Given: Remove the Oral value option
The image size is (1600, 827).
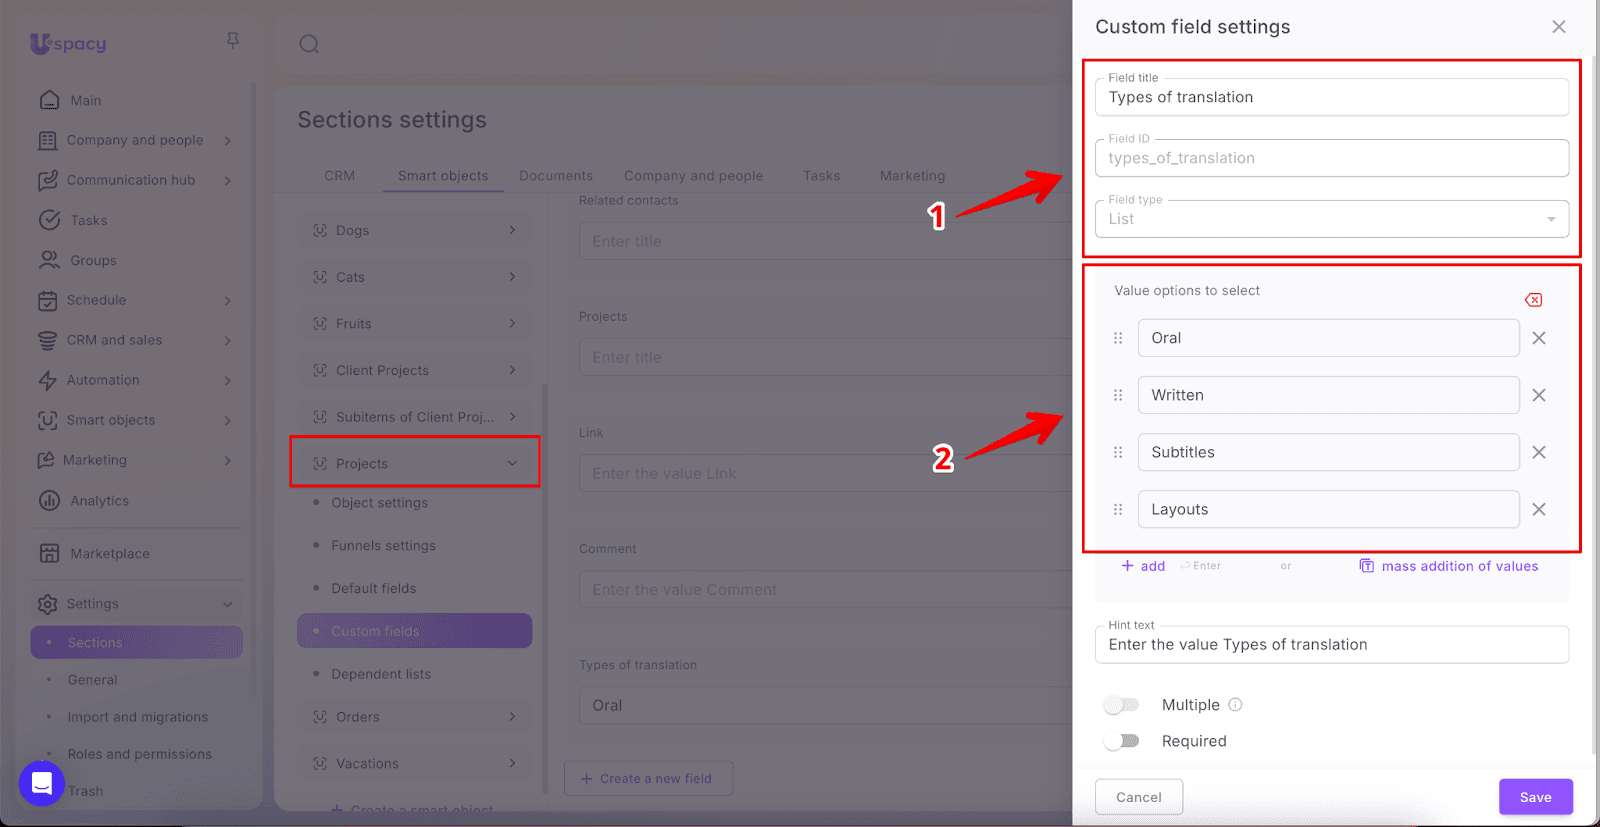Looking at the screenshot, I should point(1539,338).
